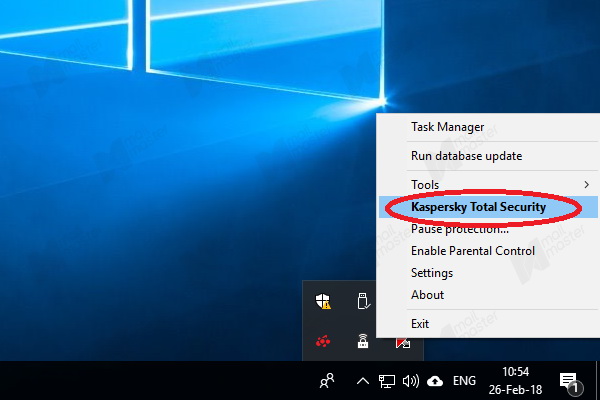Click the Kaspersky red tray icon
600x400 pixels.
click(403, 342)
